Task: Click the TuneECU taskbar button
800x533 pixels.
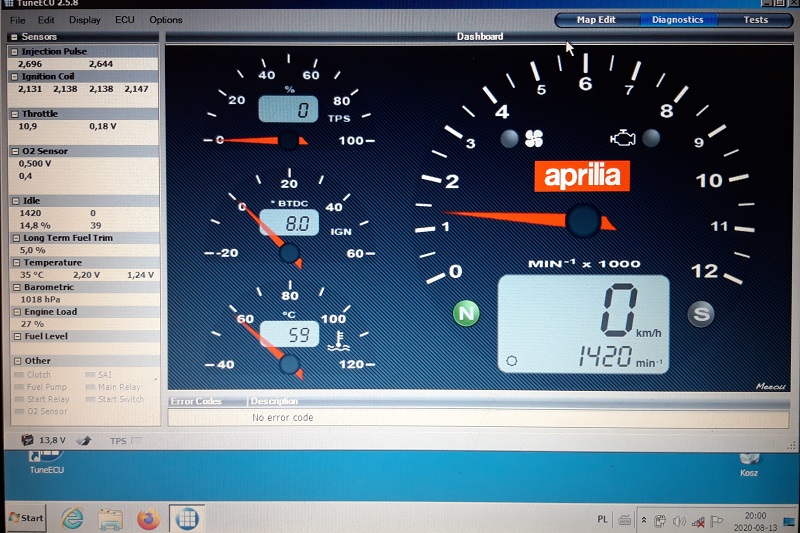Action: click(x=187, y=519)
